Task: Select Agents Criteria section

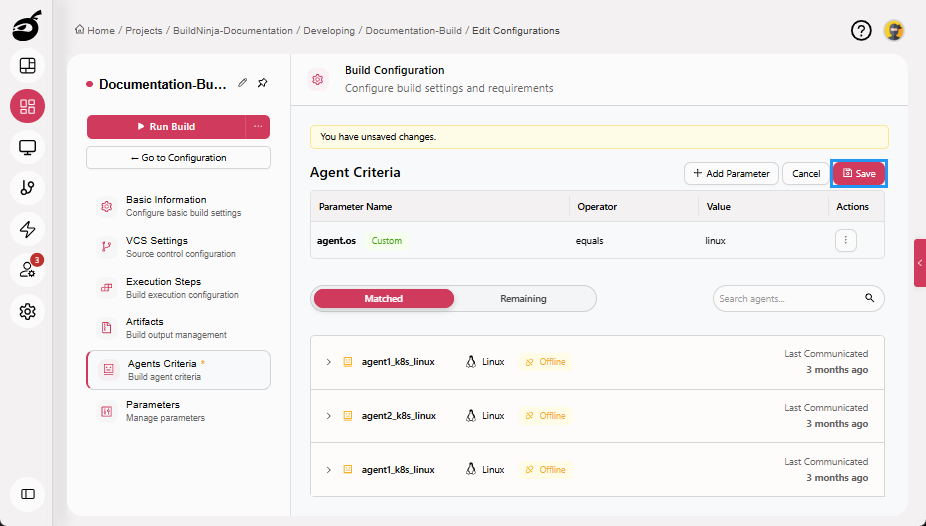Action: tap(178, 370)
